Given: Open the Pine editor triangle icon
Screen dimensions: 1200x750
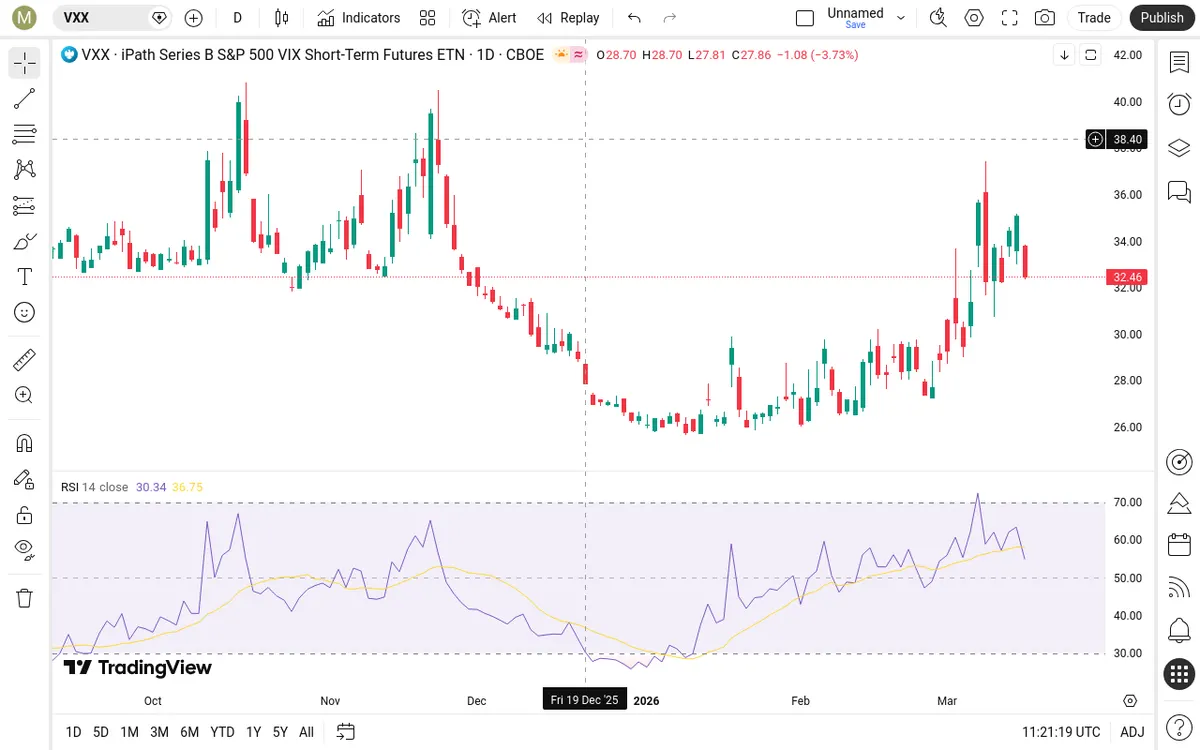Looking at the screenshot, I should coord(1179,503).
